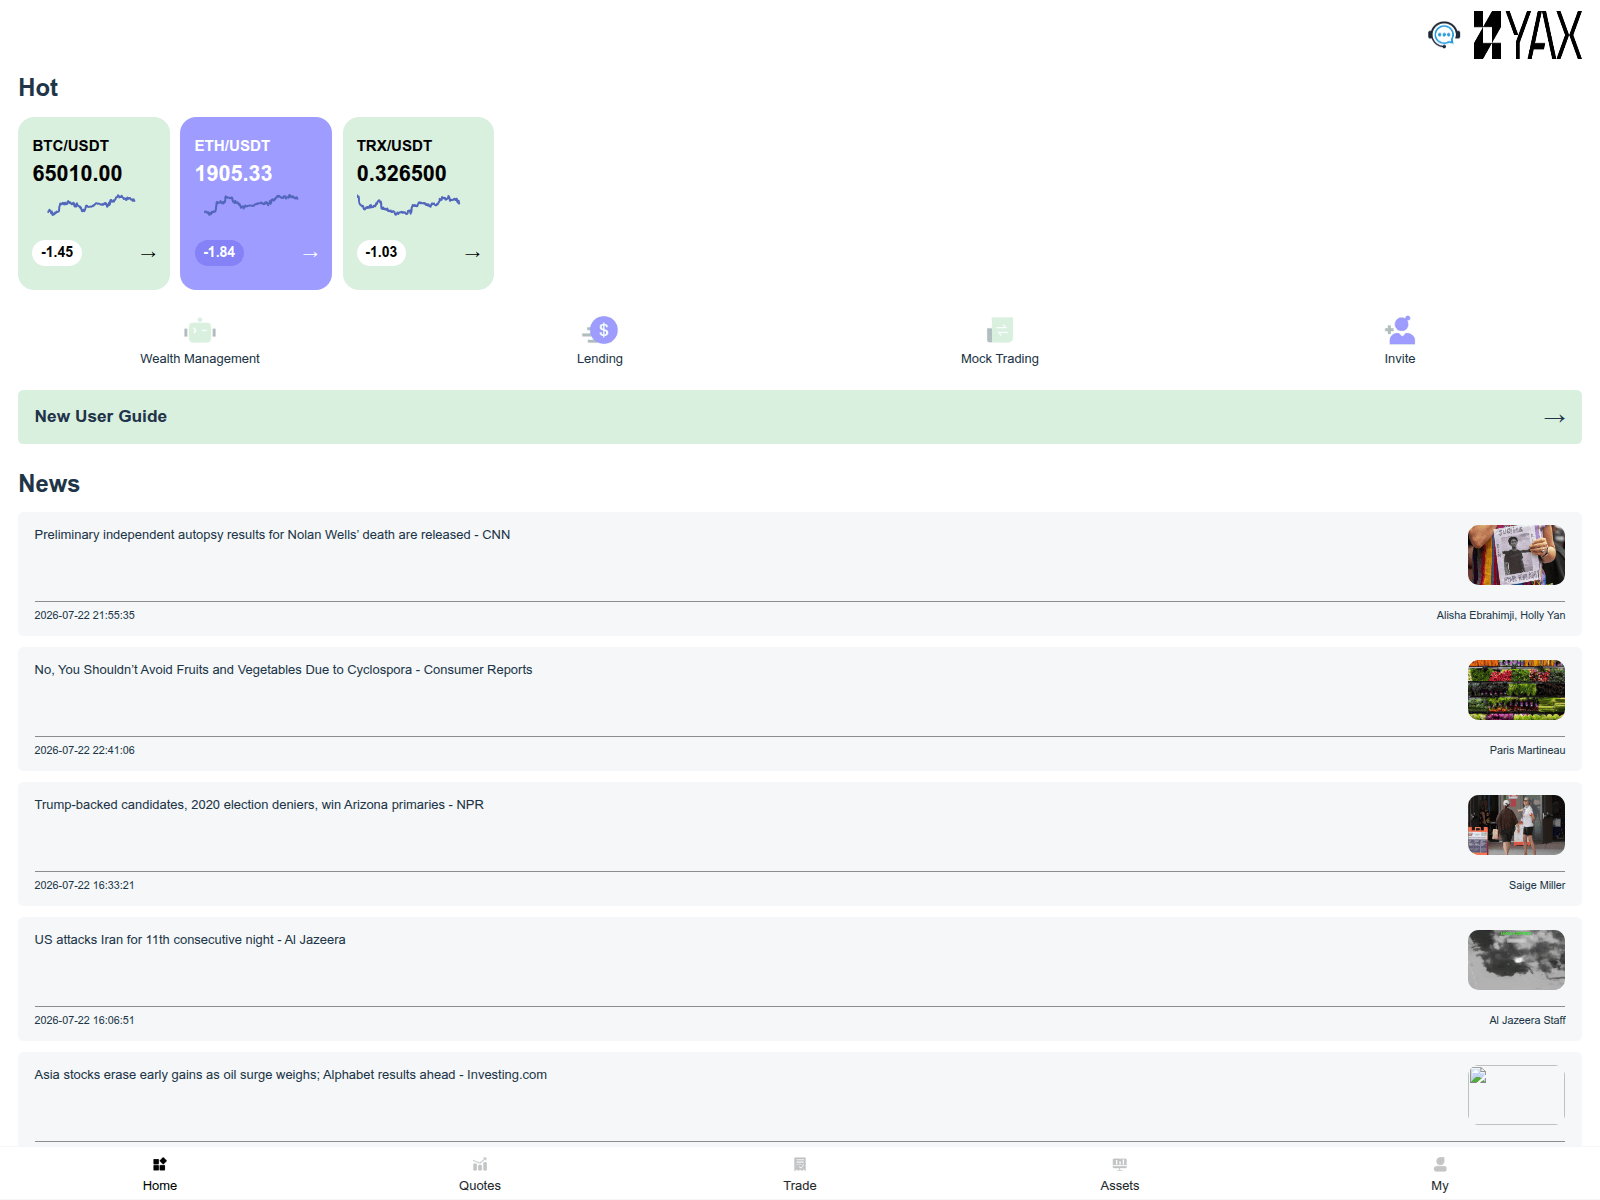Viewport: 1600px width, 1200px height.
Task: Switch to the Home tab label
Action: click(x=160, y=1185)
